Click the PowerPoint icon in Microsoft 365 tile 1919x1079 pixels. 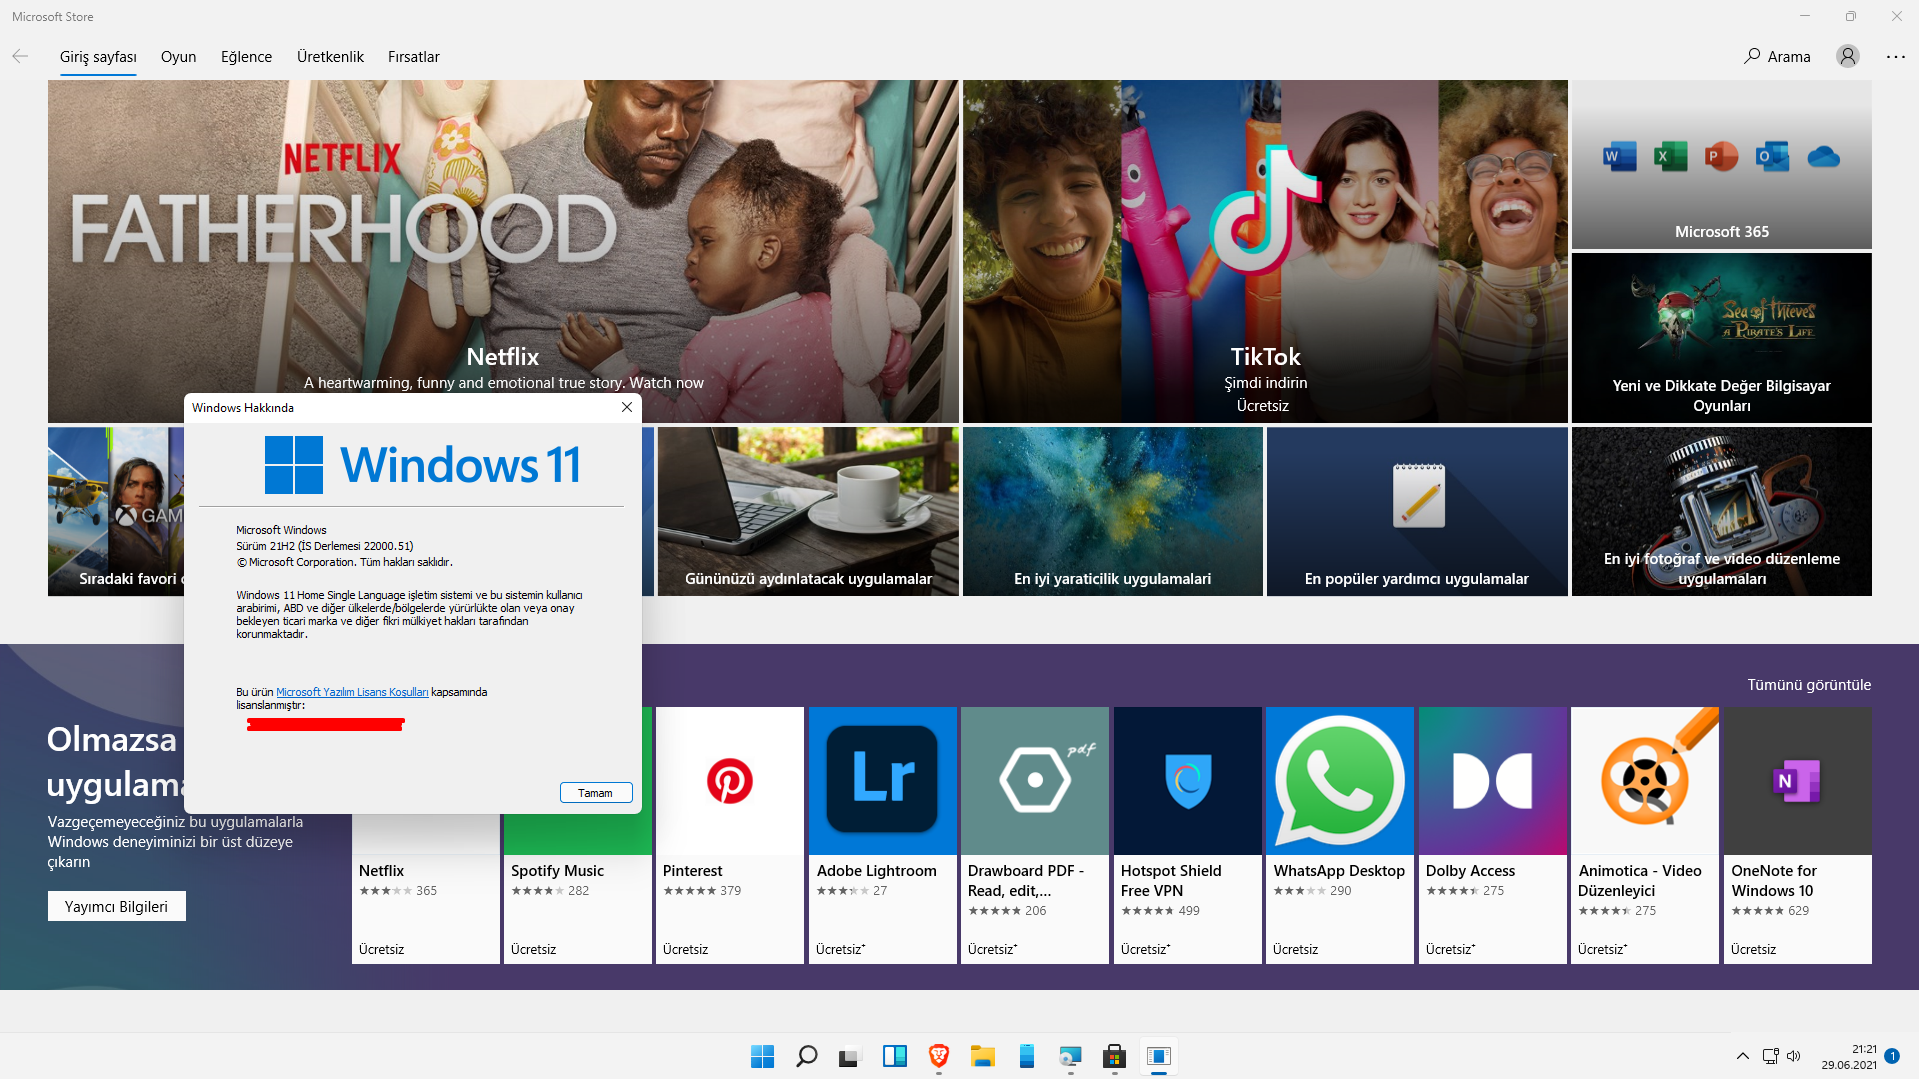(x=1721, y=156)
